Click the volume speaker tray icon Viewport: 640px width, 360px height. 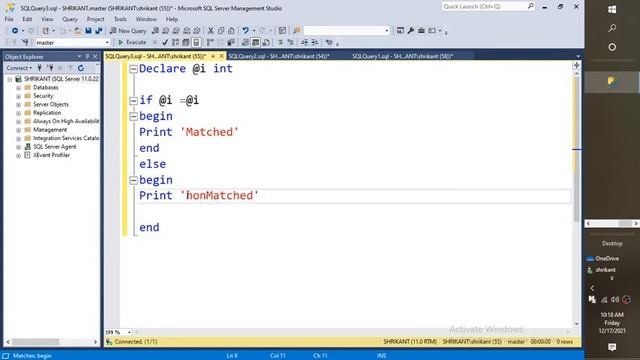615,300
